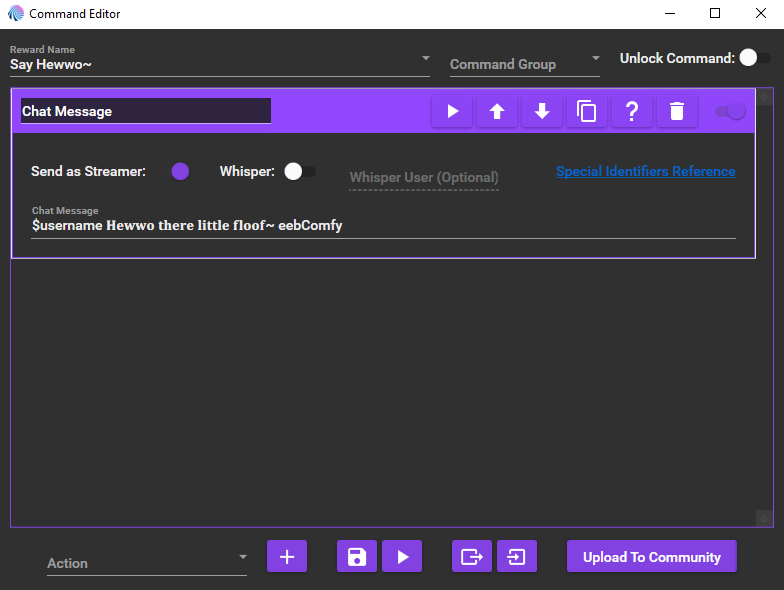Focus the Whisper User (Optional) field
The height and width of the screenshot is (590, 784).
424,178
